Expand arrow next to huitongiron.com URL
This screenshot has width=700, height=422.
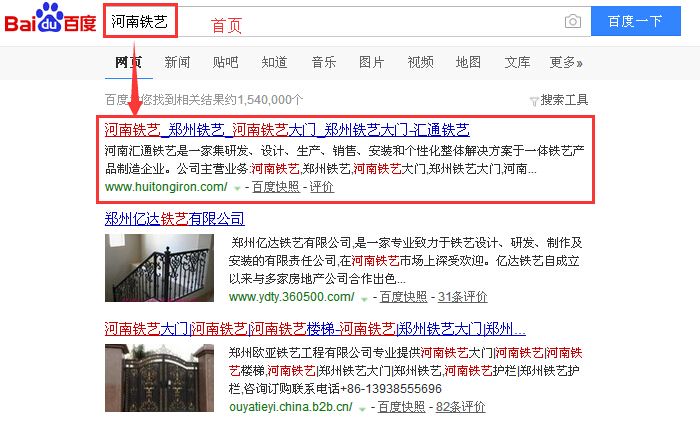tap(237, 188)
